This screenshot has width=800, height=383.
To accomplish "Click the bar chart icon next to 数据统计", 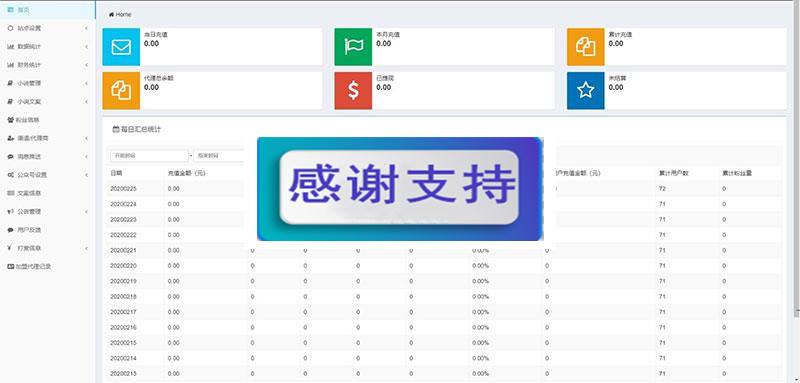I will coord(10,46).
